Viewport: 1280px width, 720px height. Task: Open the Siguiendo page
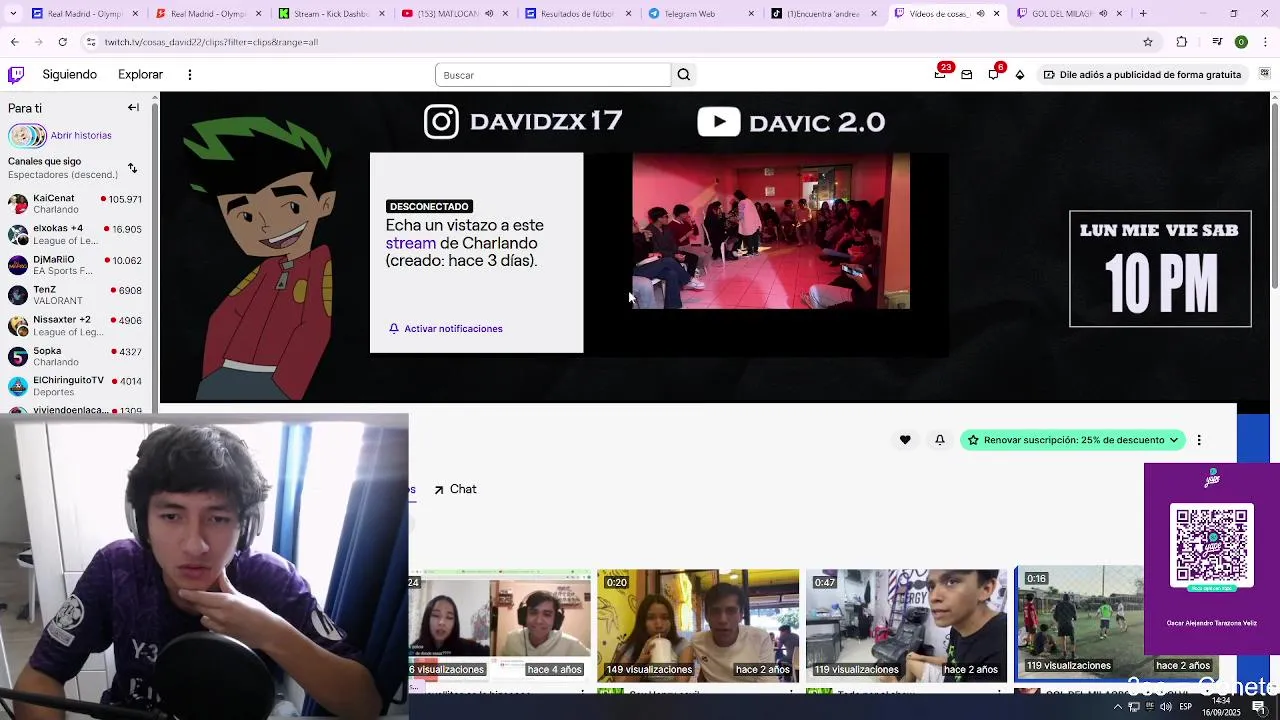point(70,74)
